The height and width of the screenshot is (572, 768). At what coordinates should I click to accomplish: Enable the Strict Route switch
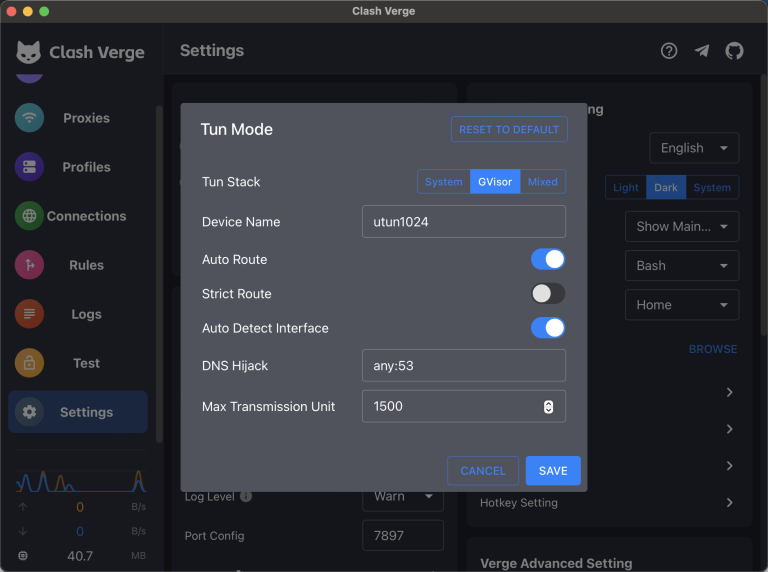(548, 293)
